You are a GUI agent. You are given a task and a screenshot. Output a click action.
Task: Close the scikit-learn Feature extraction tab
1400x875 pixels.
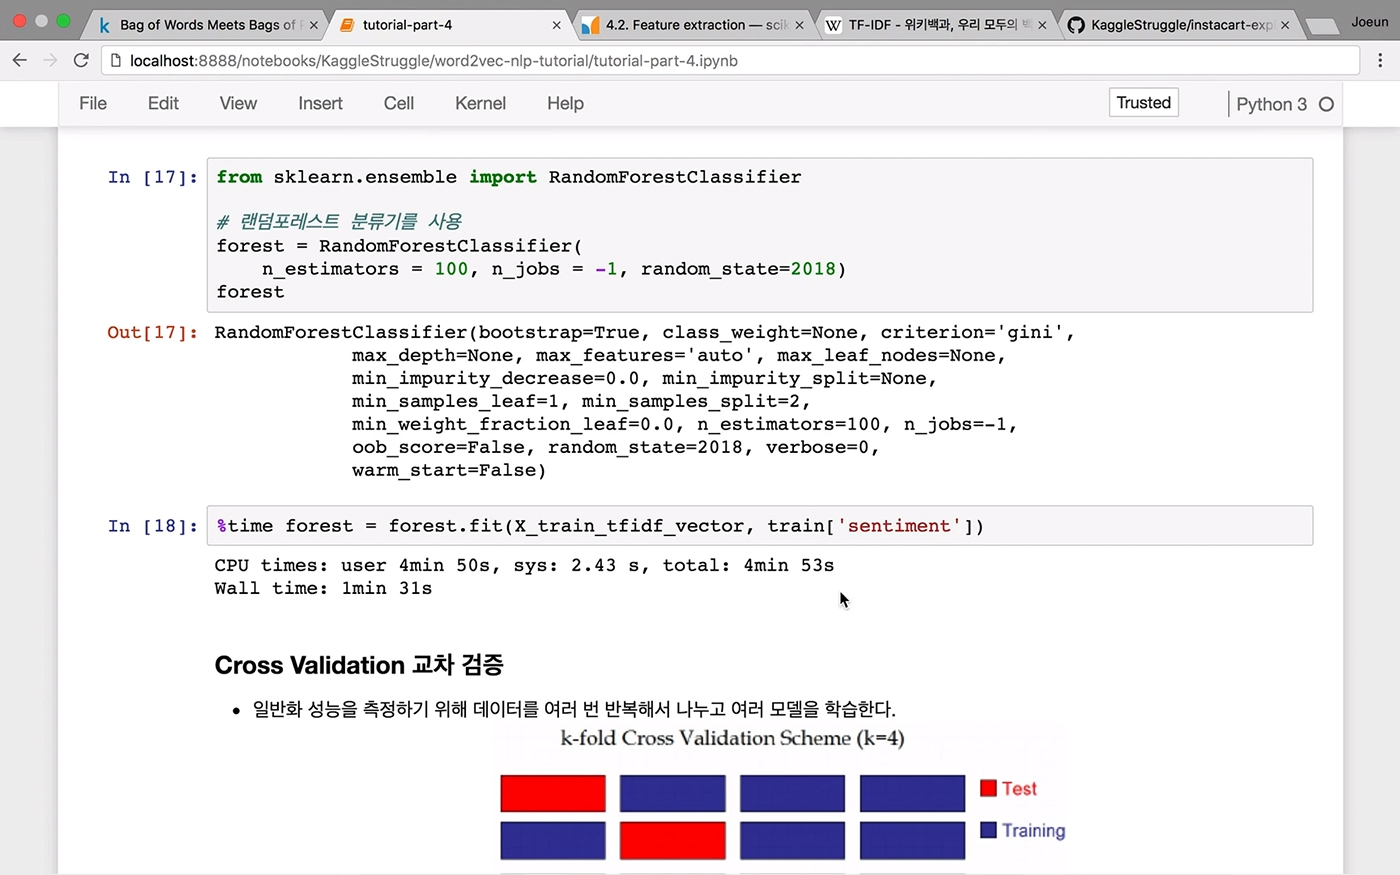coord(799,25)
